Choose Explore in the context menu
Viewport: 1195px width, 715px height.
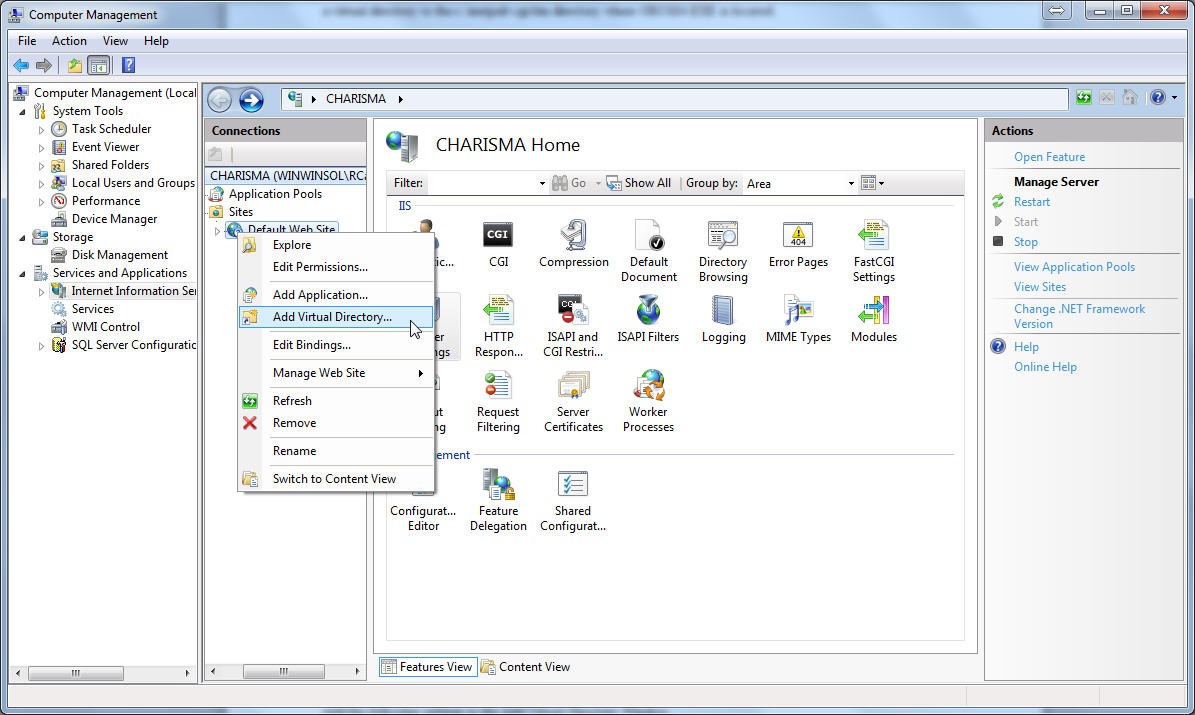click(x=335, y=245)
